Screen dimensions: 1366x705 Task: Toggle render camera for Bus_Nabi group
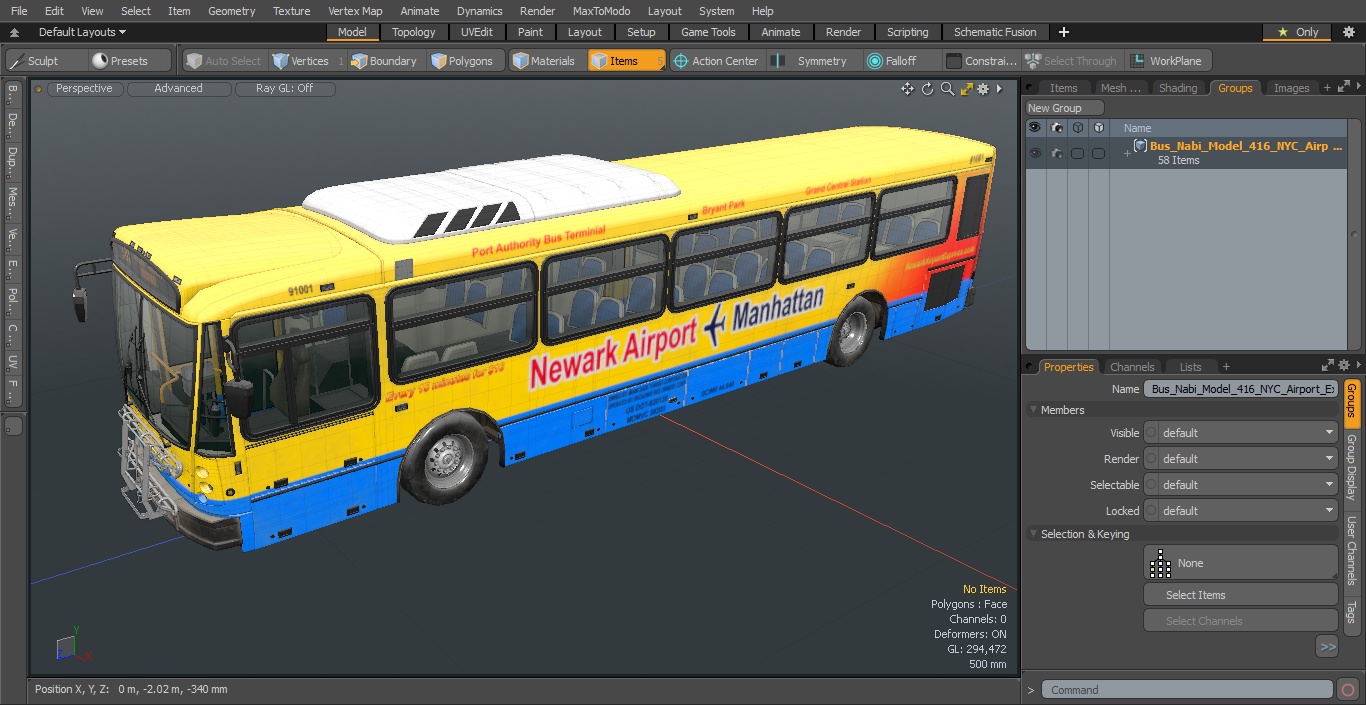coord(1056,153)
